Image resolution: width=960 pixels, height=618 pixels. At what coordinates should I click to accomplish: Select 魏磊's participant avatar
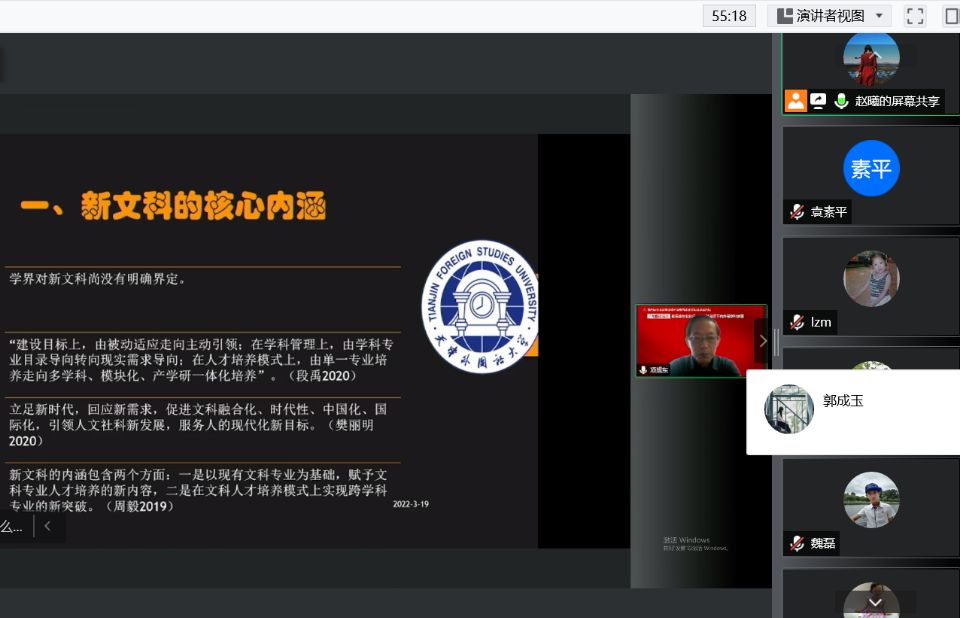871,499
